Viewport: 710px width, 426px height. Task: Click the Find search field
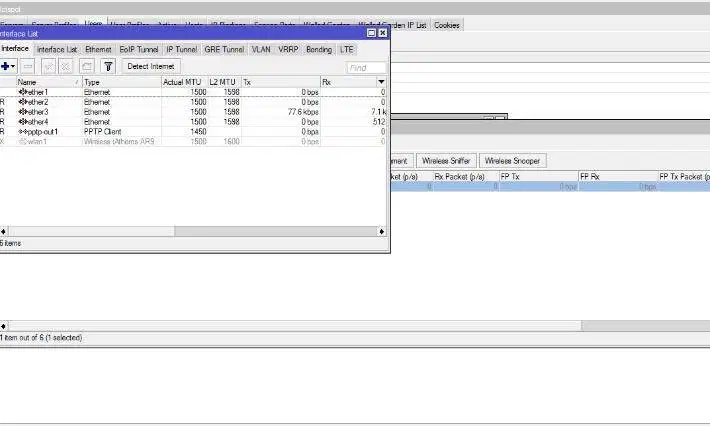(367, 68)
